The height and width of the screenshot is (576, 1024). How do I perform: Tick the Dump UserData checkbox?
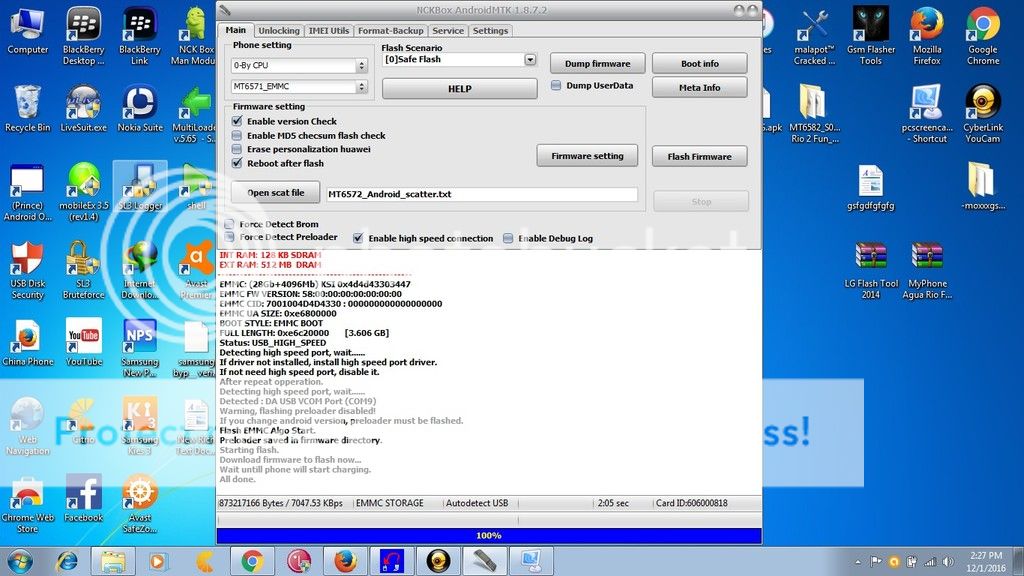tap(556, 86)
